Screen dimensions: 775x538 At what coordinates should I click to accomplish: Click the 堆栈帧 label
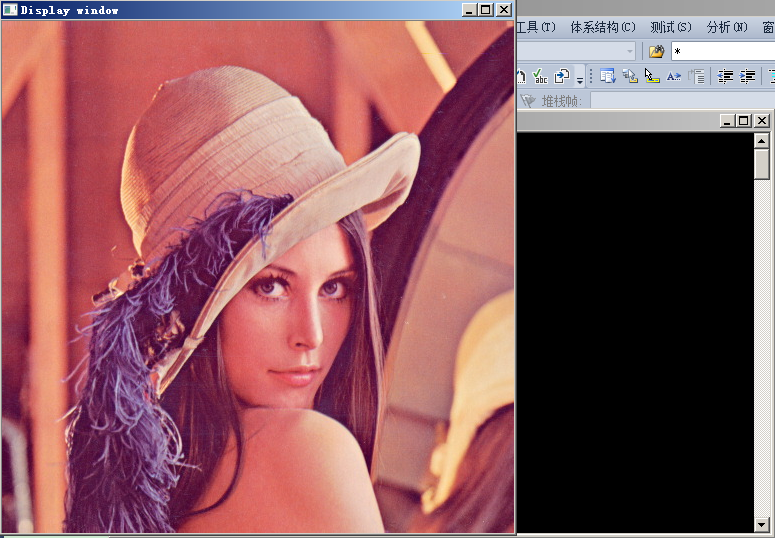point(562,101)
